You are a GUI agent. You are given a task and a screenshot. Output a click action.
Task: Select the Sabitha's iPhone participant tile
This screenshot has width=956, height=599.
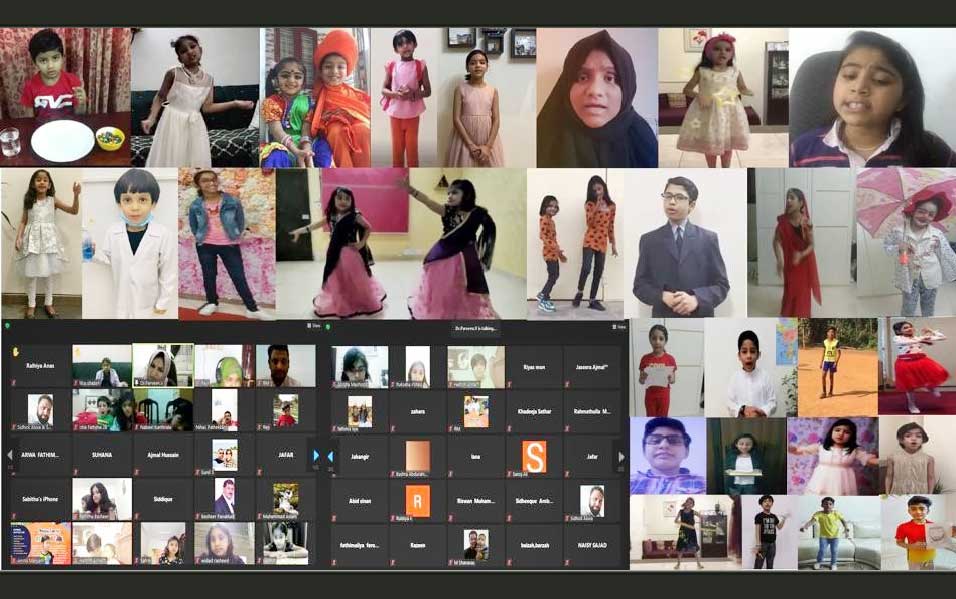coord(40,498)
